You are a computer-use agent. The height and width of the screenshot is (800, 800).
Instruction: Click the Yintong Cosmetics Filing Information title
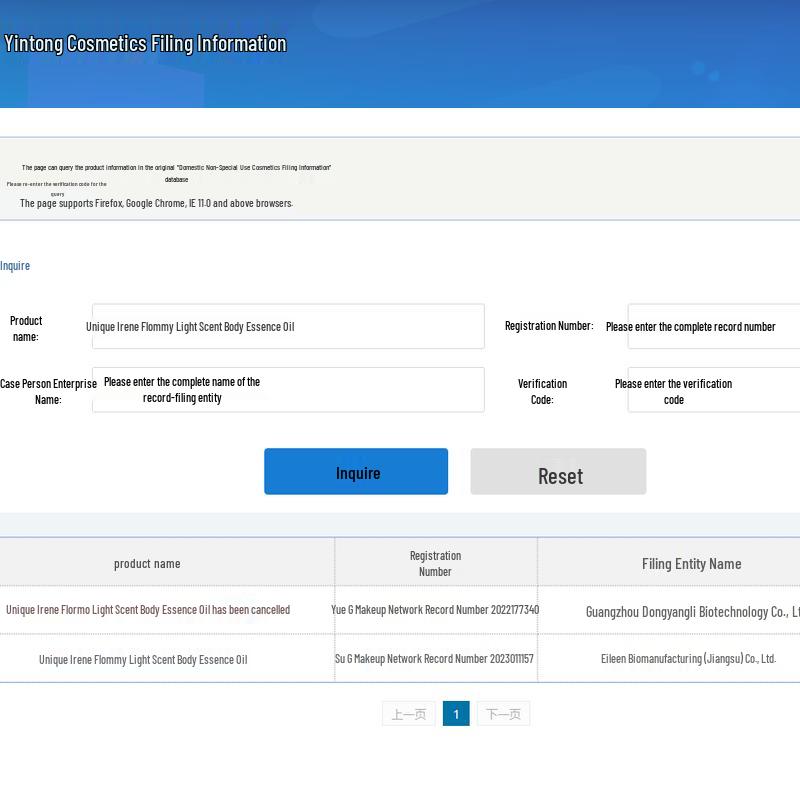pos(145,43)
